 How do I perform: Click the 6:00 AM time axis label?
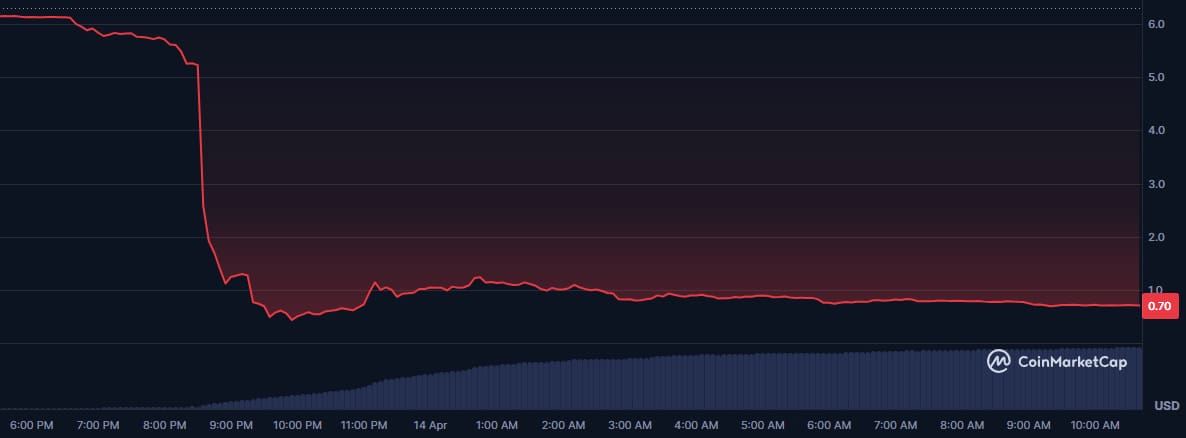[829, 425]
